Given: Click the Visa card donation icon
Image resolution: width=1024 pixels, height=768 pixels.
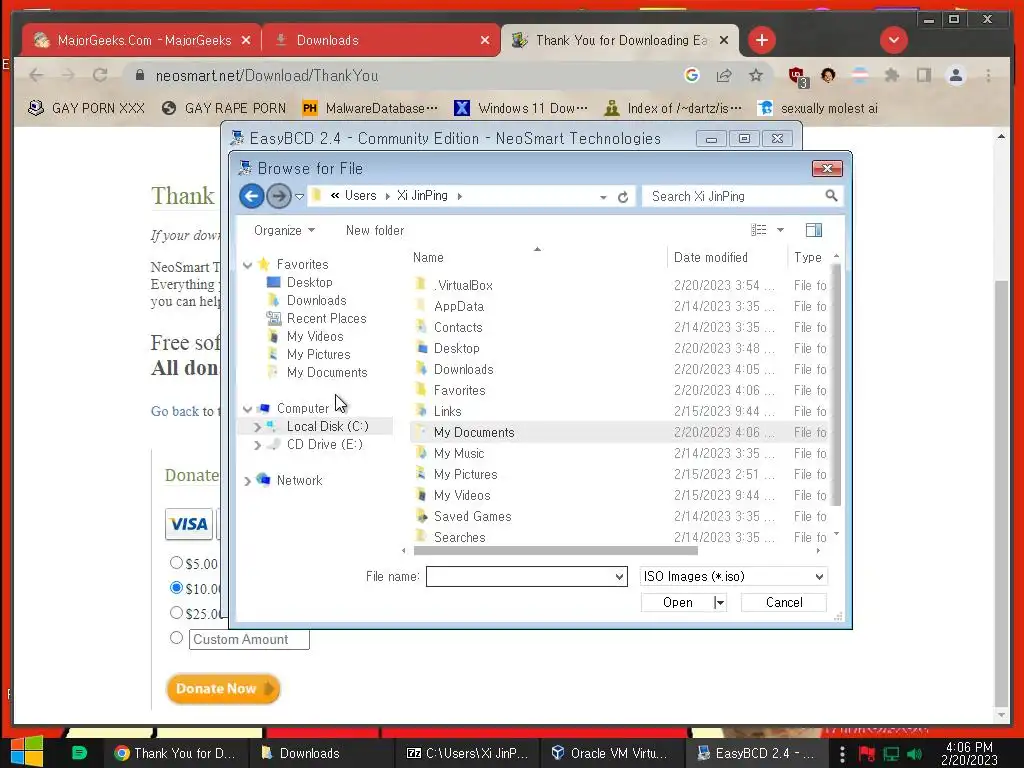Looking at the screenshot, I should (189, 524).
